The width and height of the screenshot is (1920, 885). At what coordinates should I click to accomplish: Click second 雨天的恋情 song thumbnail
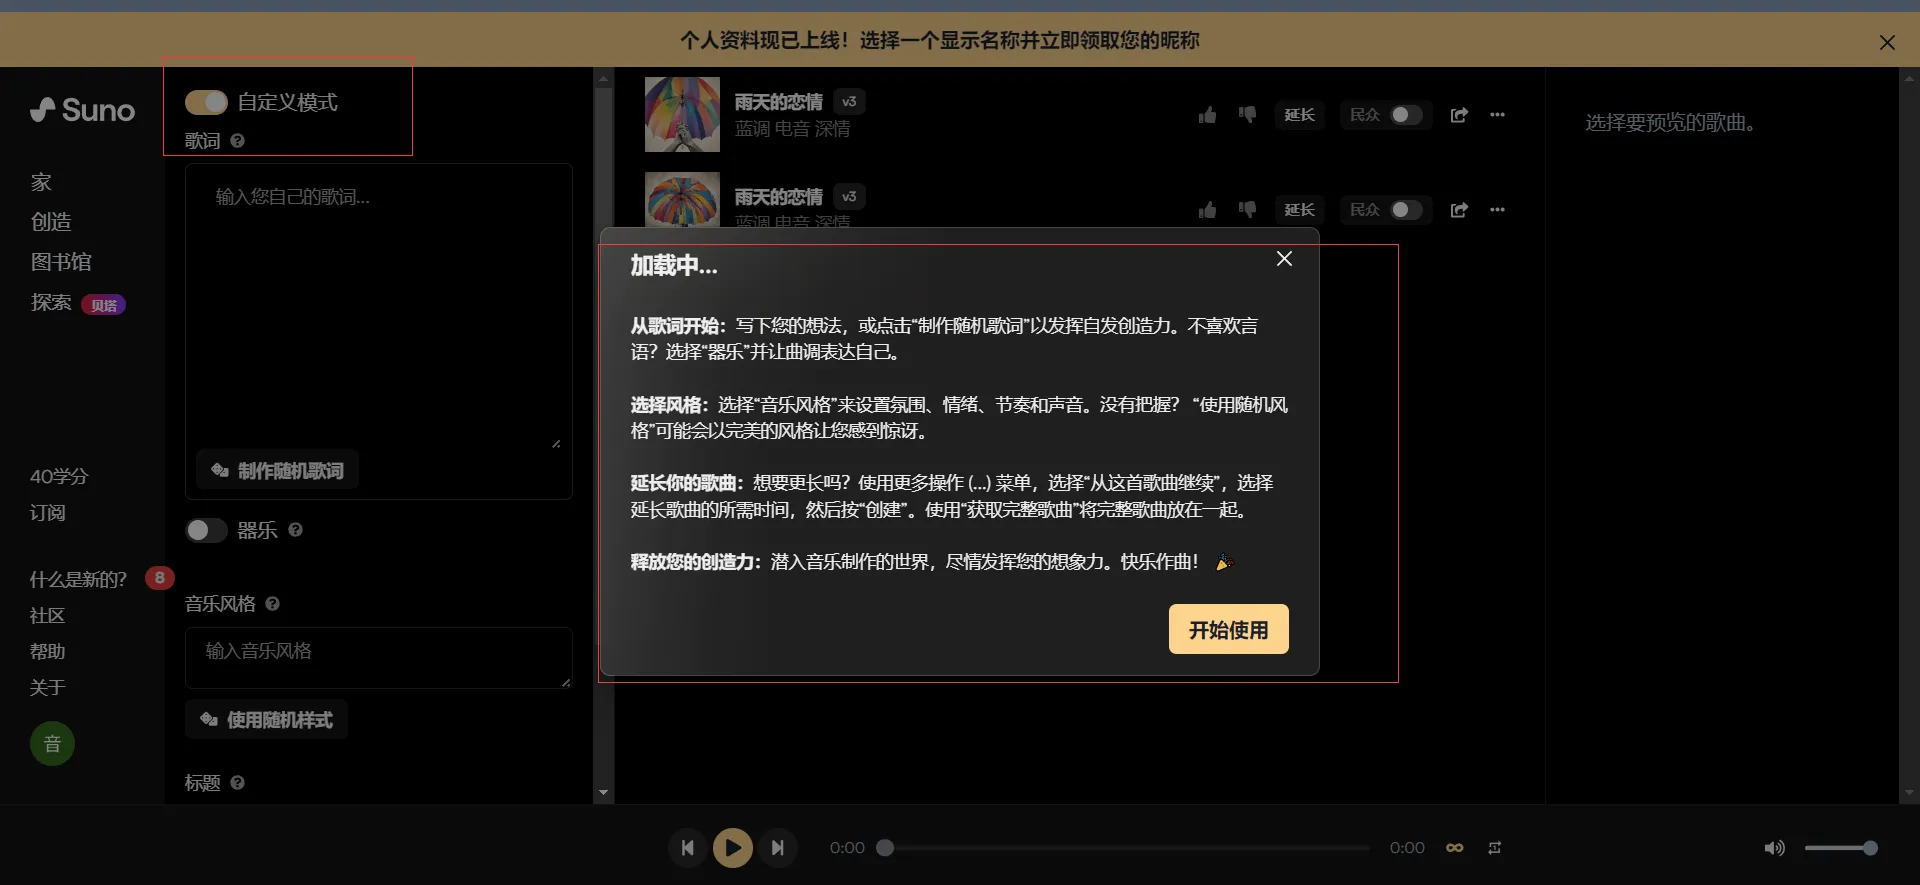pyautogui.click(x=682, y=200)
